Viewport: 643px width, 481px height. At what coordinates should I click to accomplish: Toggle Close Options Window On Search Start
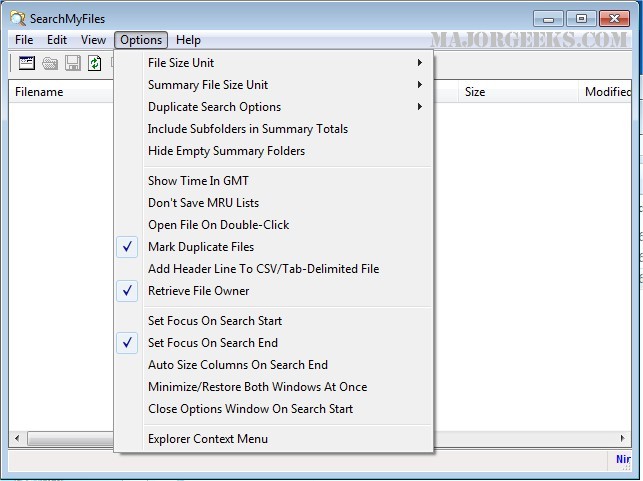click(x=274, y=409)
